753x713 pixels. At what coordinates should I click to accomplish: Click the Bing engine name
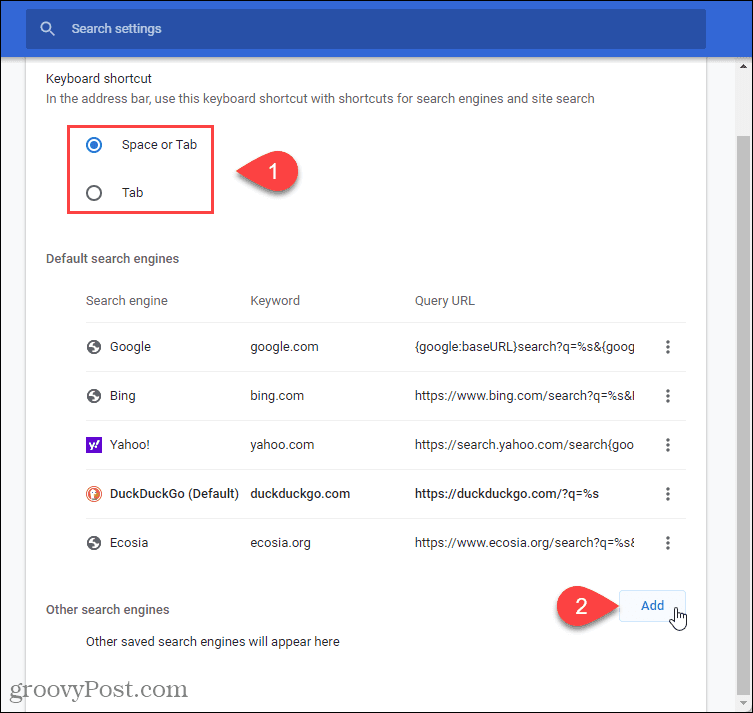[x=122, y=396]
